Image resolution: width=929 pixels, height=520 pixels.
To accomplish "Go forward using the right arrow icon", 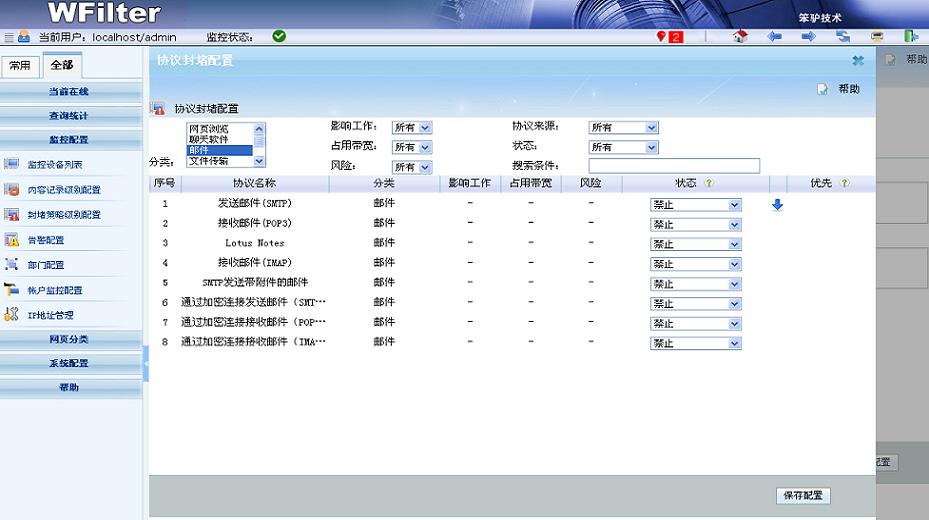I will (808, 37).
